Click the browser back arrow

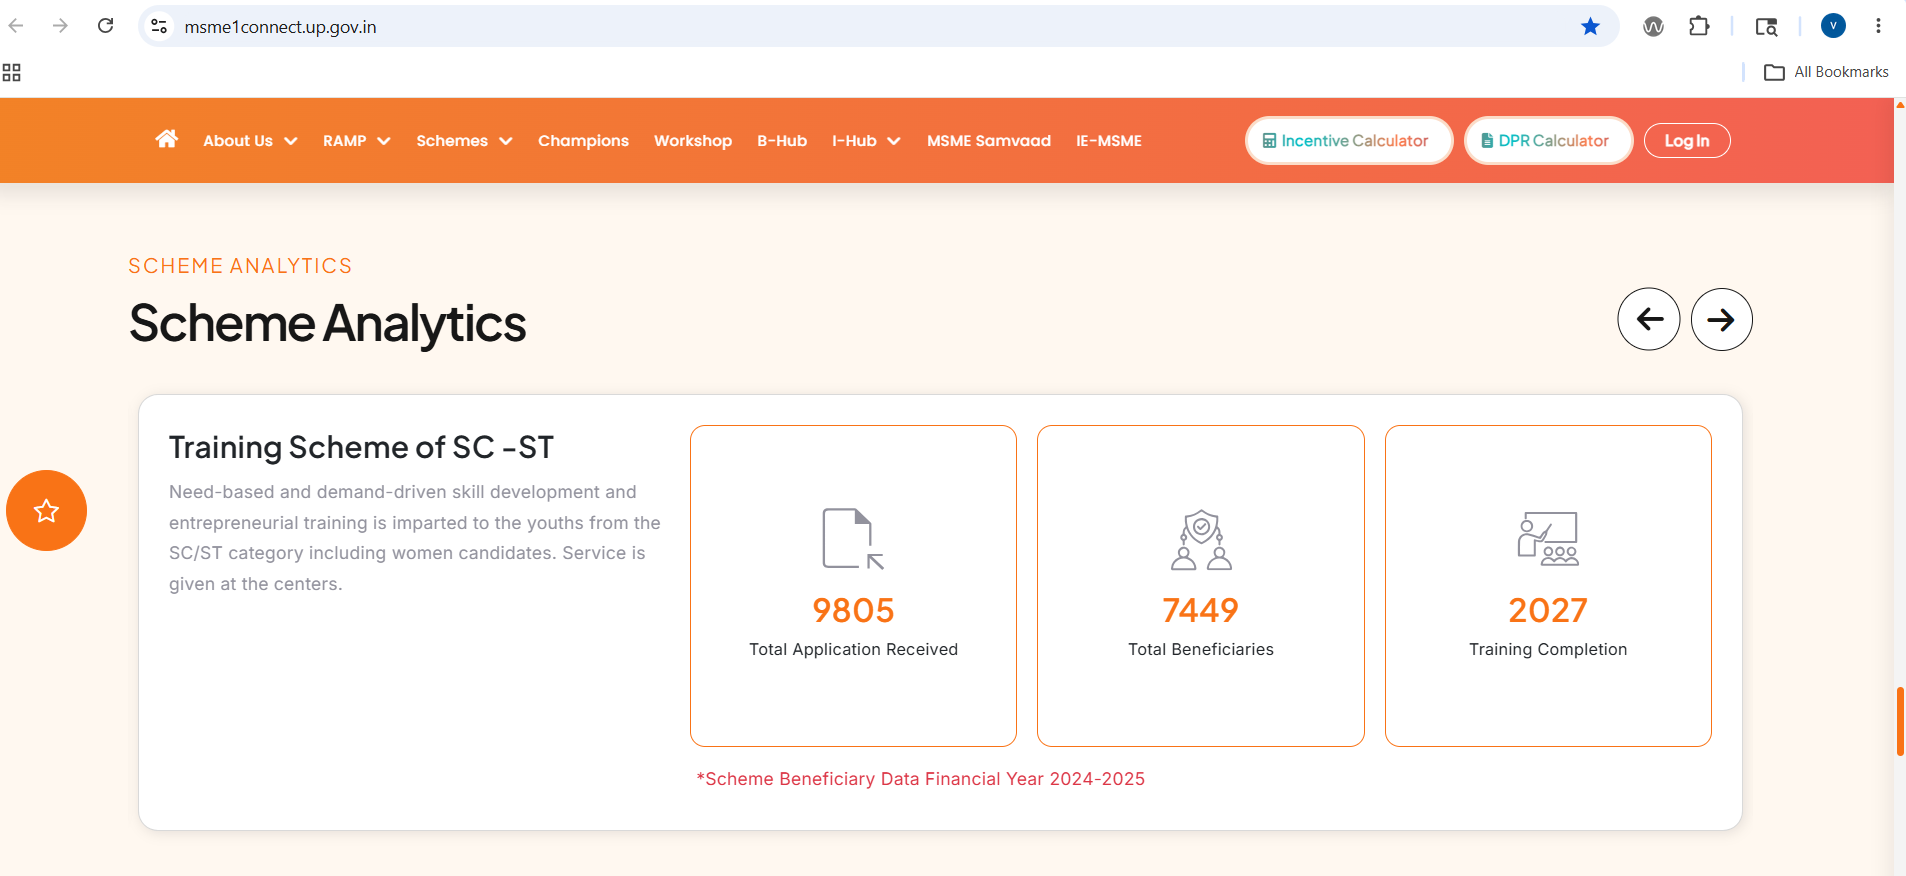point(16,26)
